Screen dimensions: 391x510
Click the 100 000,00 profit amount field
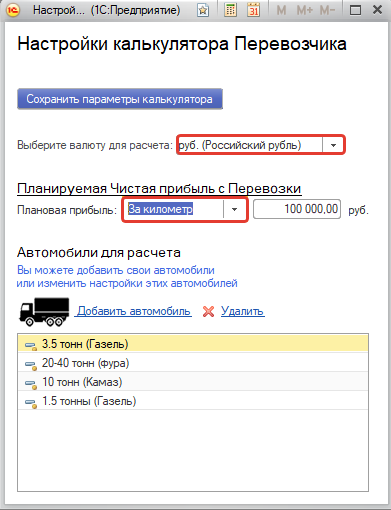pos(297,209)
